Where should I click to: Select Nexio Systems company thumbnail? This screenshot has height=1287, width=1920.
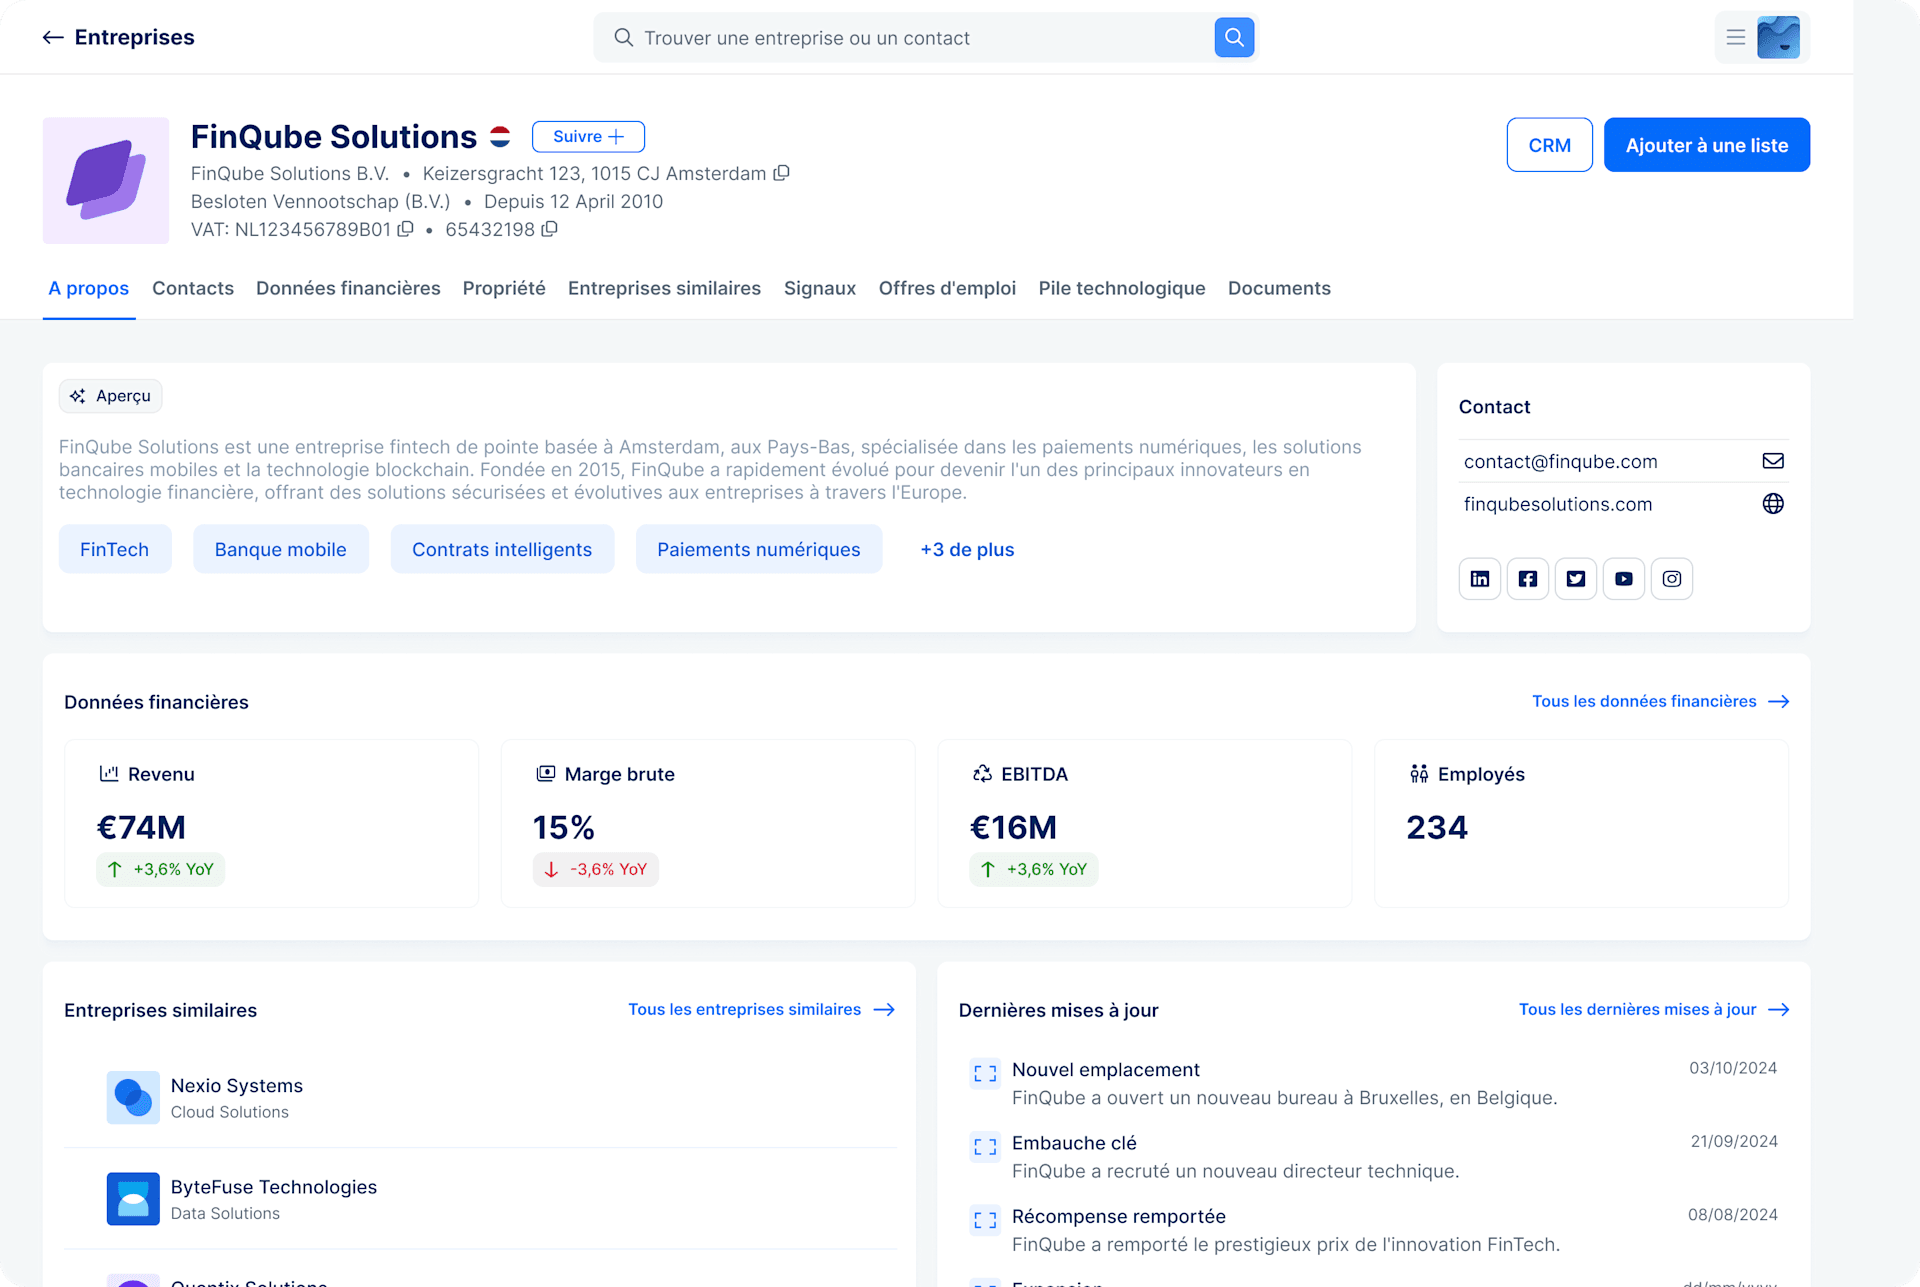133,1097
